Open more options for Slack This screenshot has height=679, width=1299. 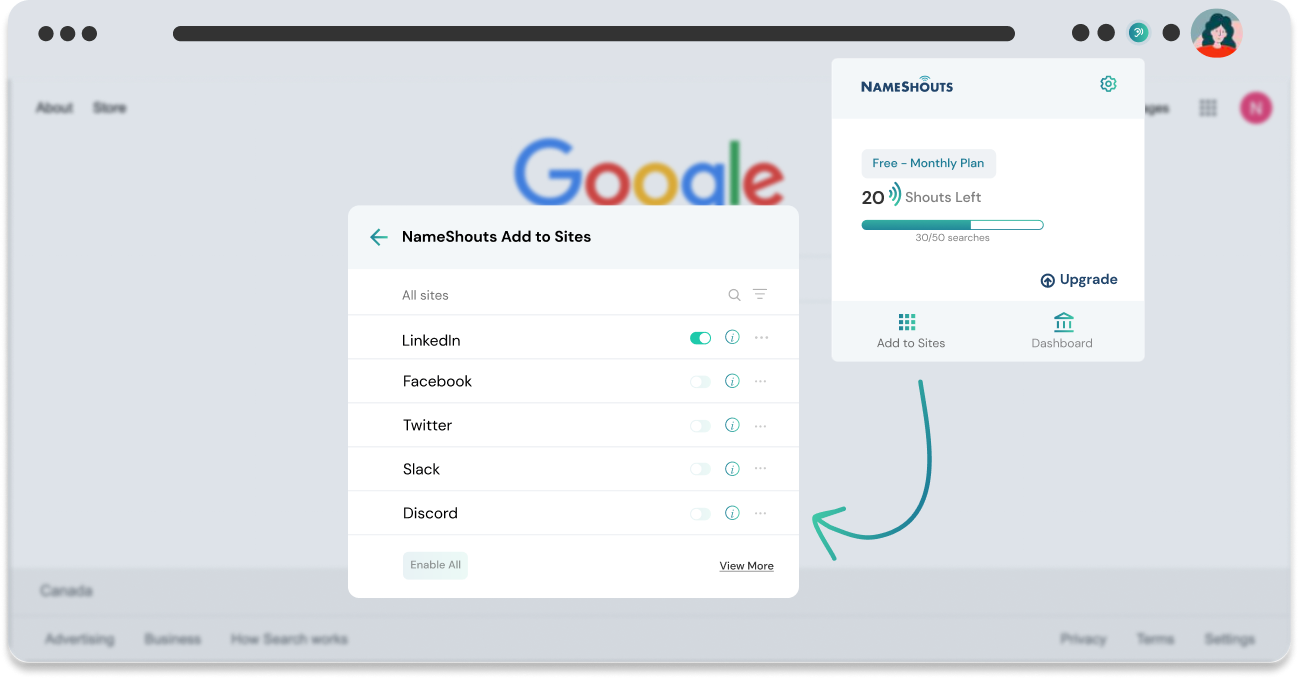(x=761, y=468)
